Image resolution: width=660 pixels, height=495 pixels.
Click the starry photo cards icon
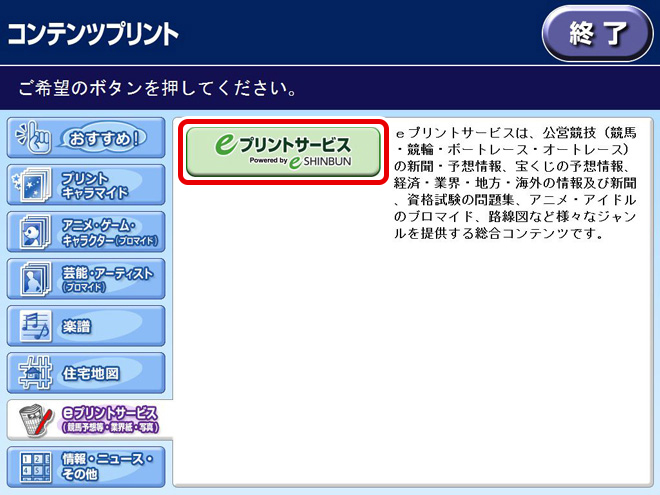pos(32,185)
